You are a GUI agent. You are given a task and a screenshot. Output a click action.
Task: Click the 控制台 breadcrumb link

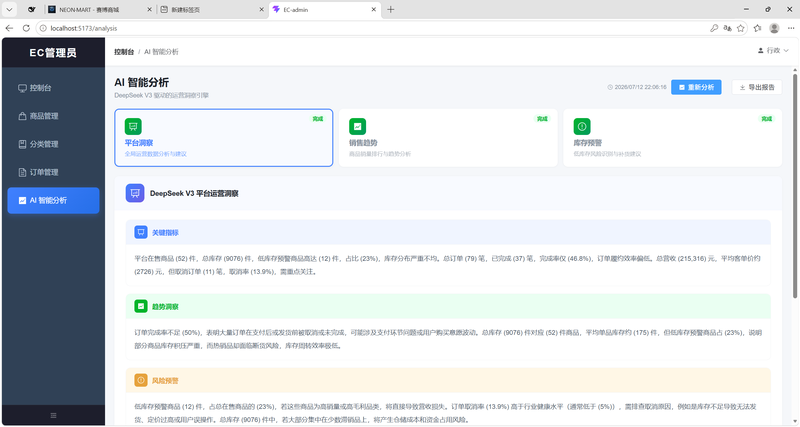pos(124,52)
